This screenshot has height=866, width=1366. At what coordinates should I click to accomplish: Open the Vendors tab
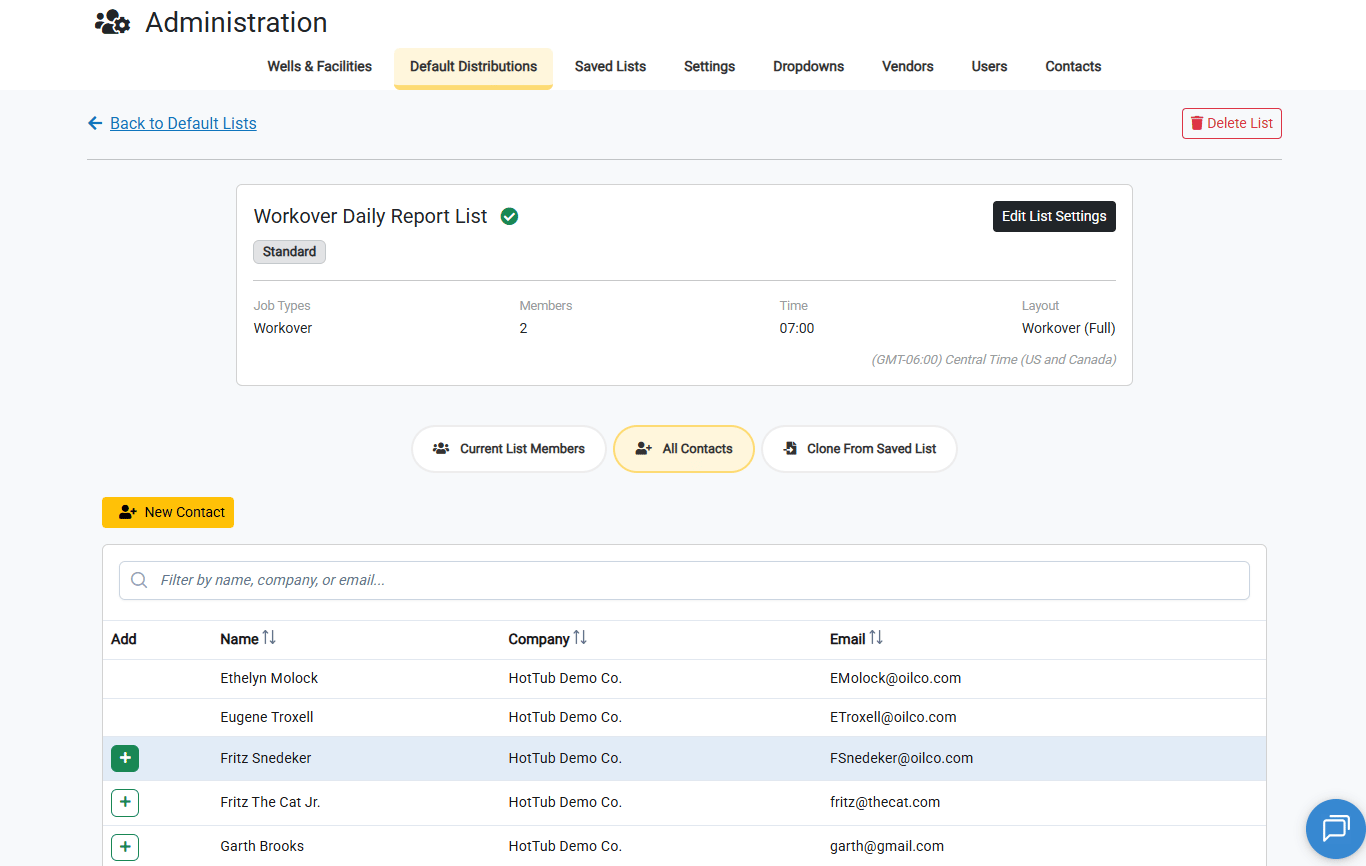coord(908,67)
